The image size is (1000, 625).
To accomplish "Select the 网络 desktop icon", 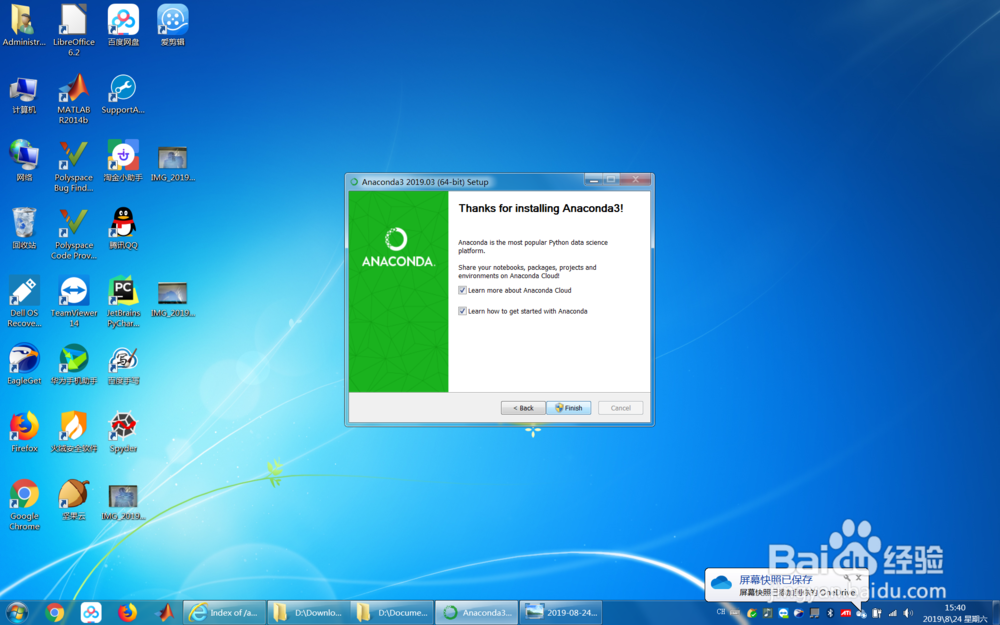I will coord(24,161).
